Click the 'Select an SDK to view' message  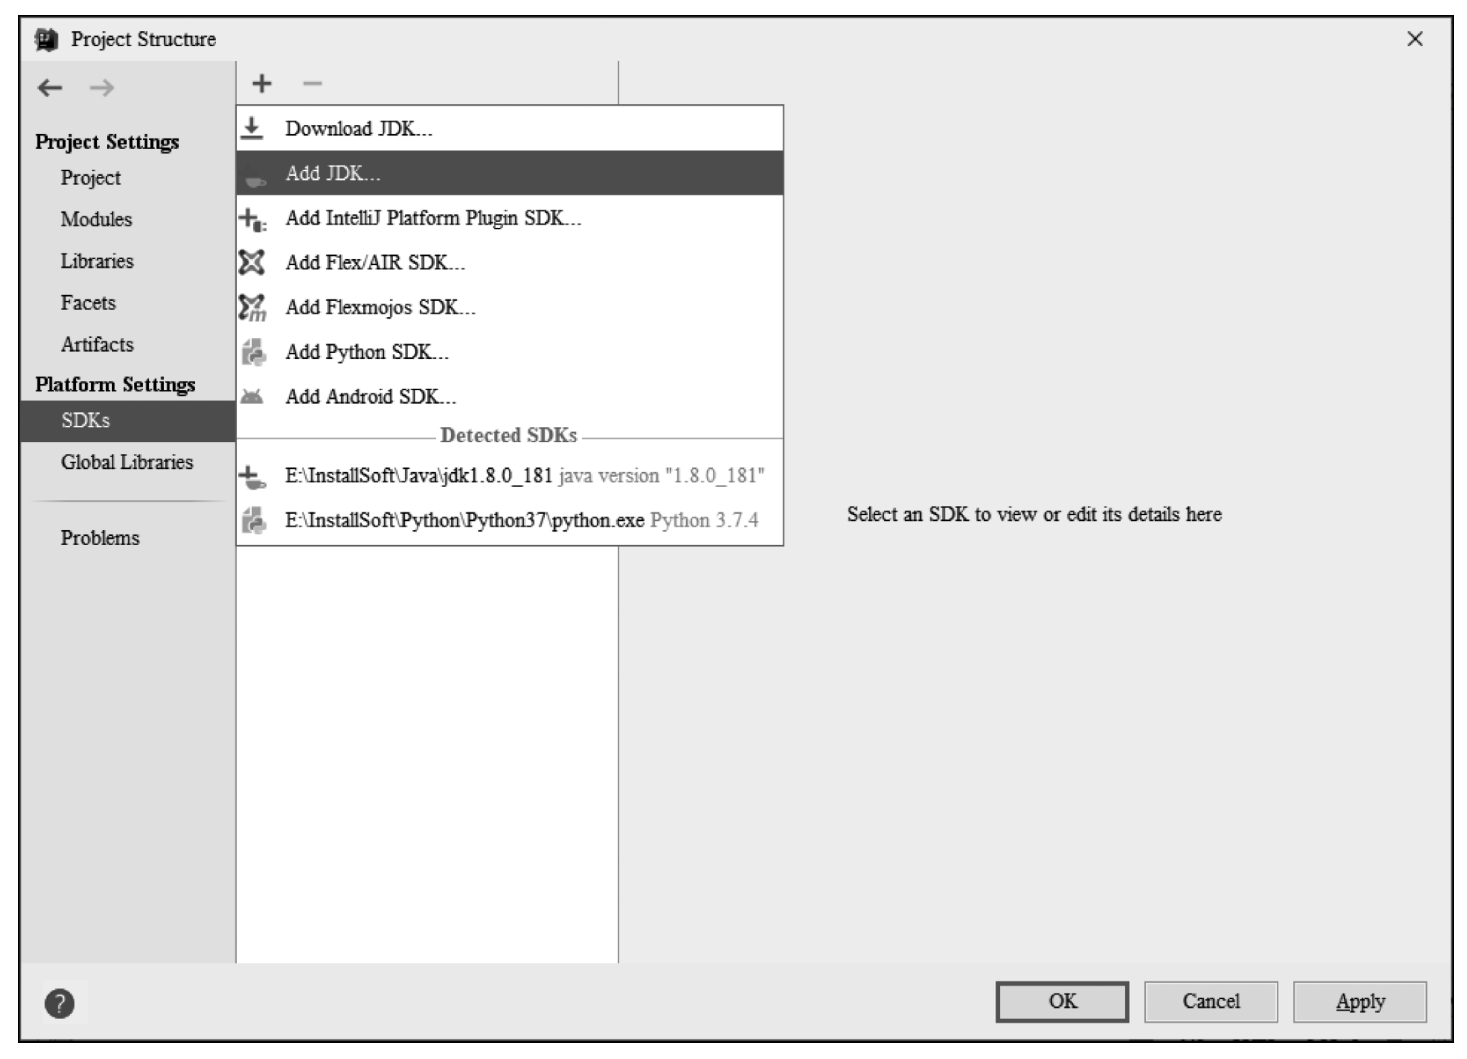click(x=1034, y=514)
